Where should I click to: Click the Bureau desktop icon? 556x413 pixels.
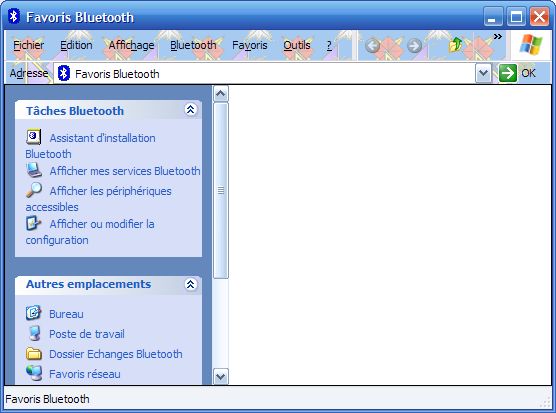coord(34,313)
